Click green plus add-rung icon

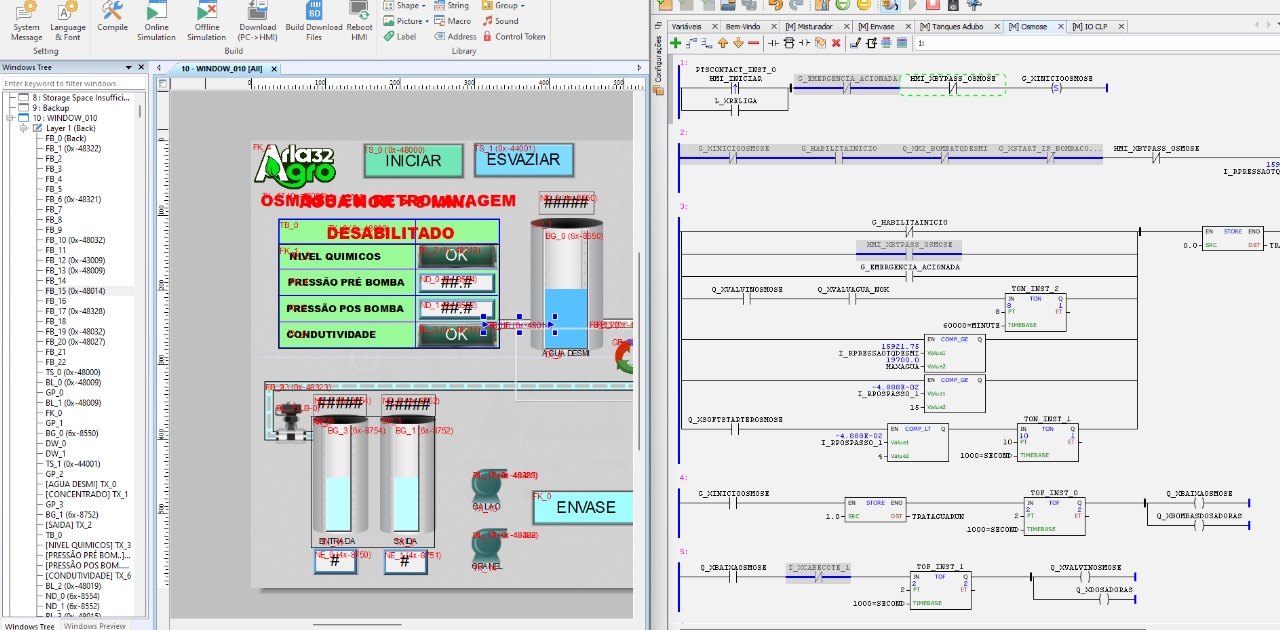(676, 43)
